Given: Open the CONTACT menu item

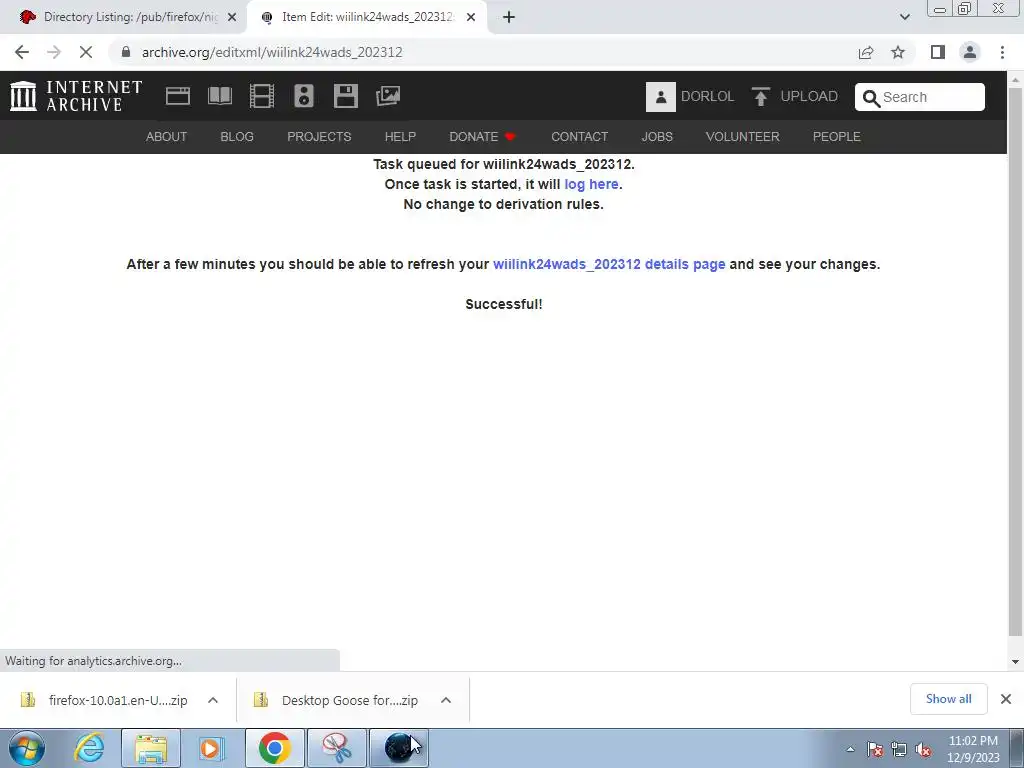Looking at the screenshot, I should [x=579, y=136].
